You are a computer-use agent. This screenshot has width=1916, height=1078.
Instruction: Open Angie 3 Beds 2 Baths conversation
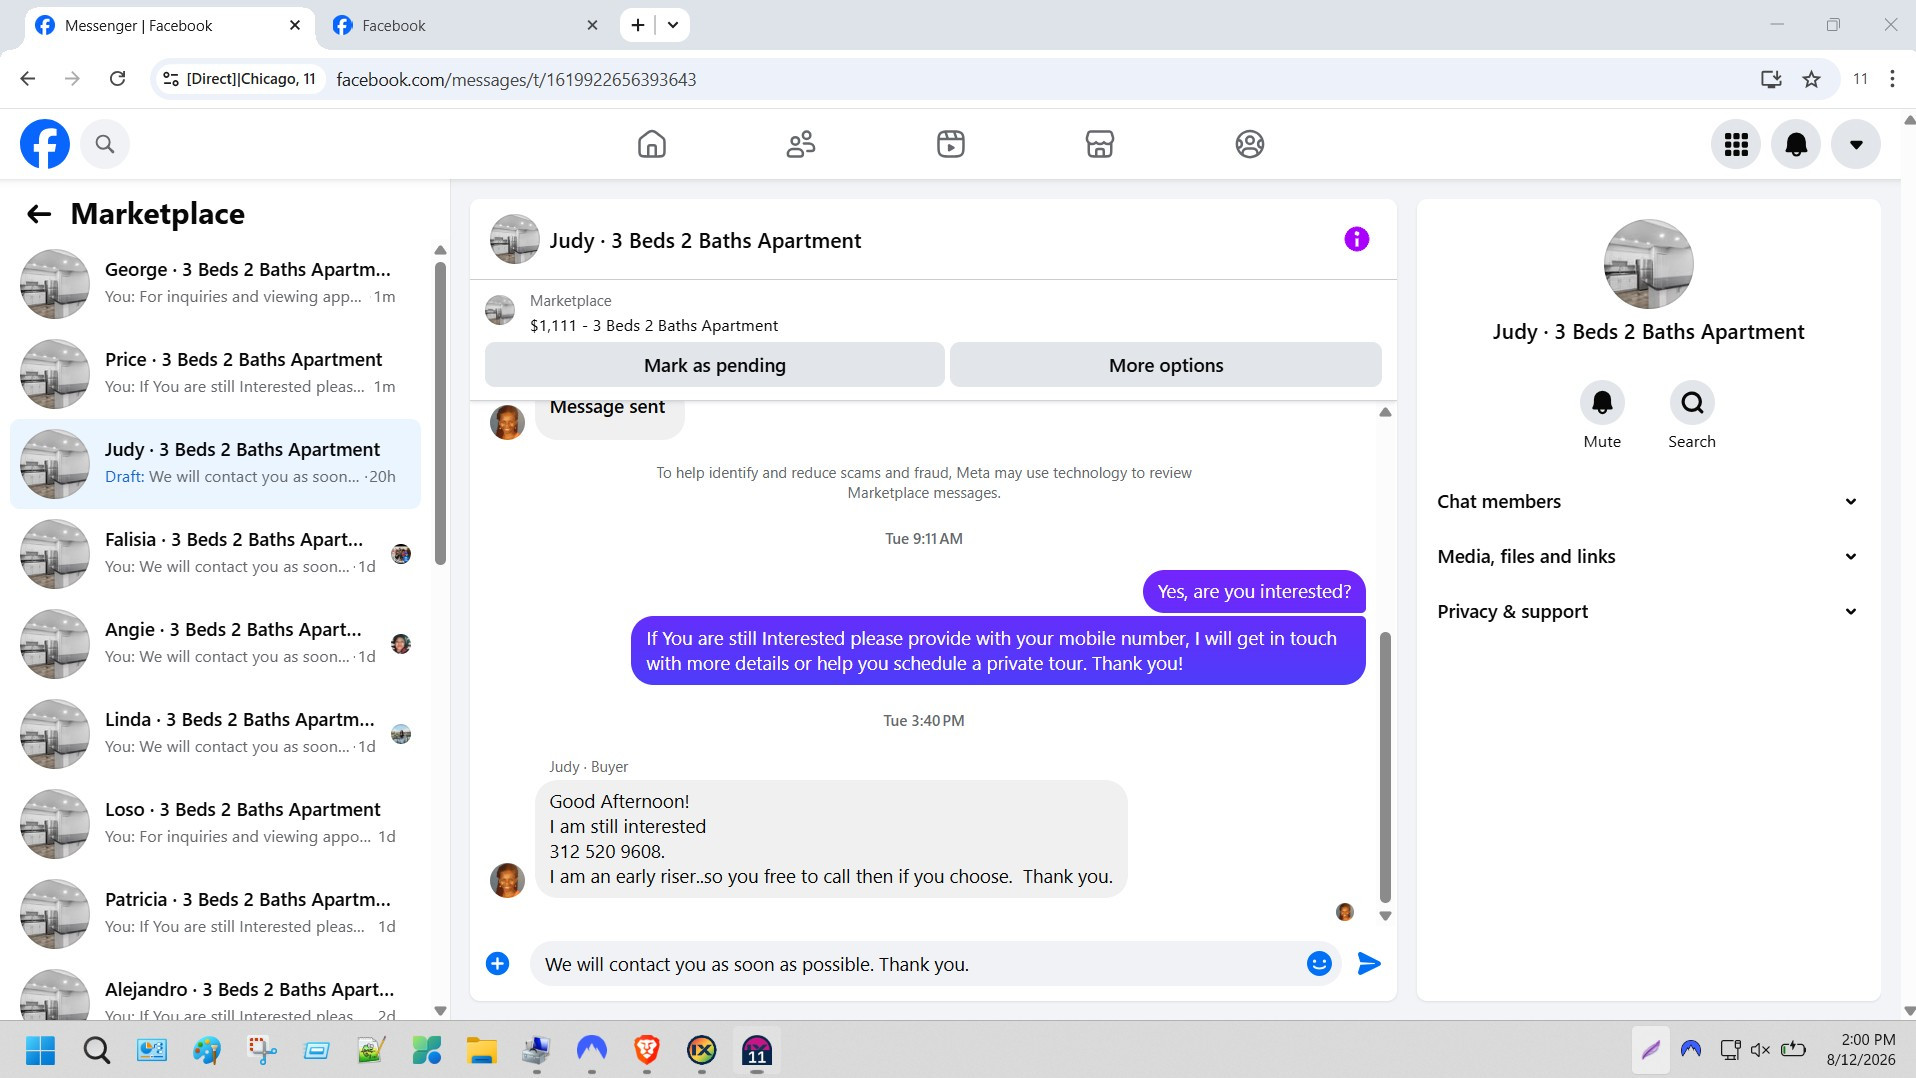(x=215, y=644)
